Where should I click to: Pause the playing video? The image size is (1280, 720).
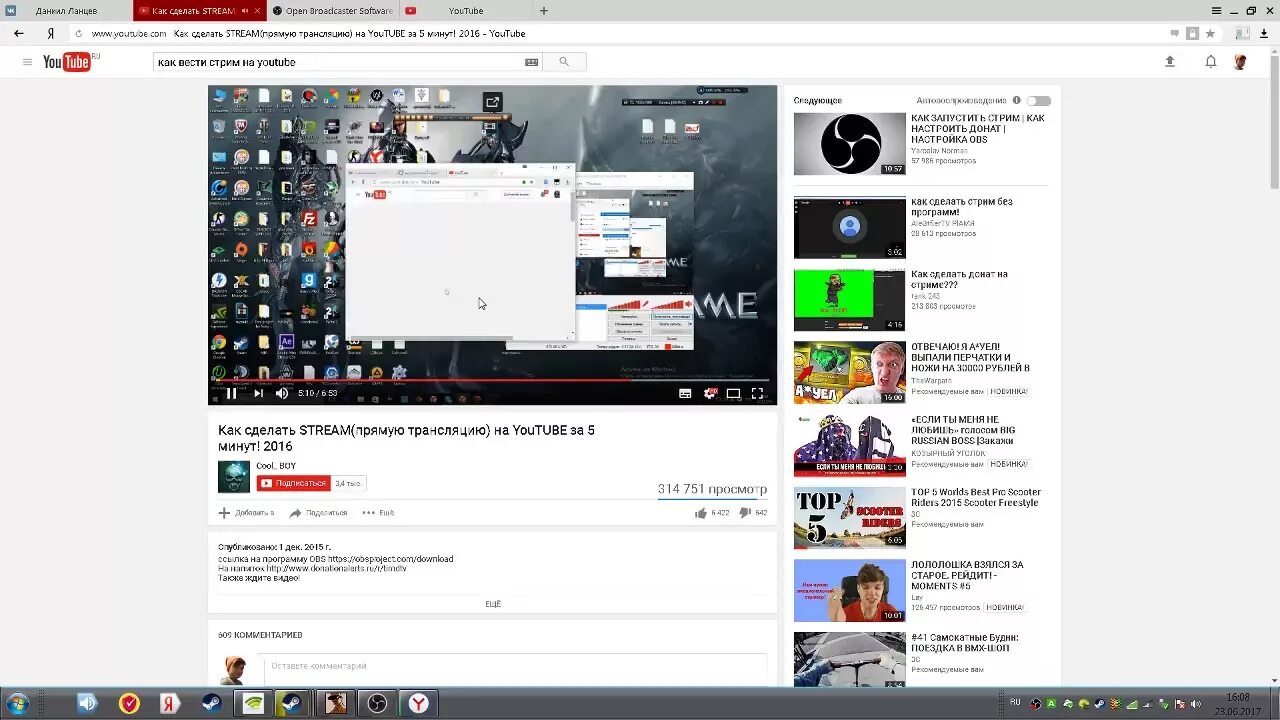tap(231, 393)
